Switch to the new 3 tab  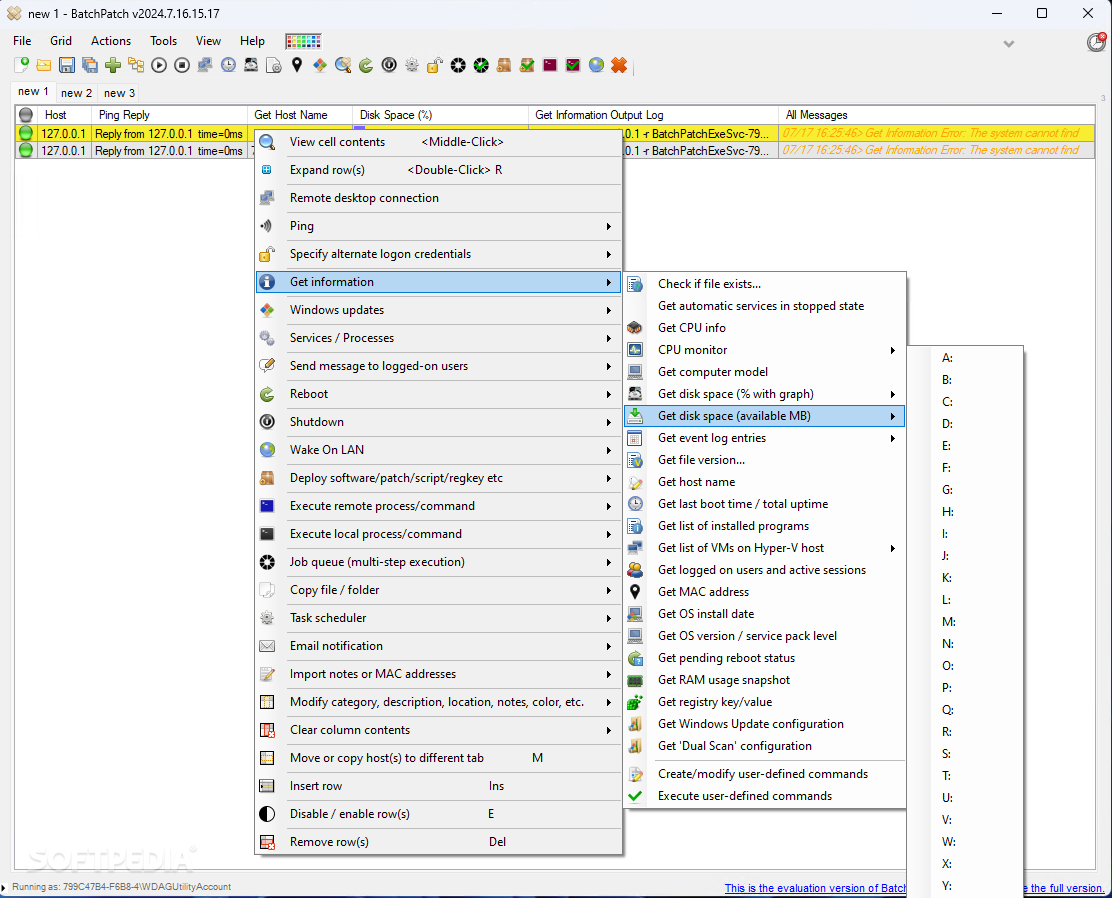pyautogui.click(x=119, y=93)
